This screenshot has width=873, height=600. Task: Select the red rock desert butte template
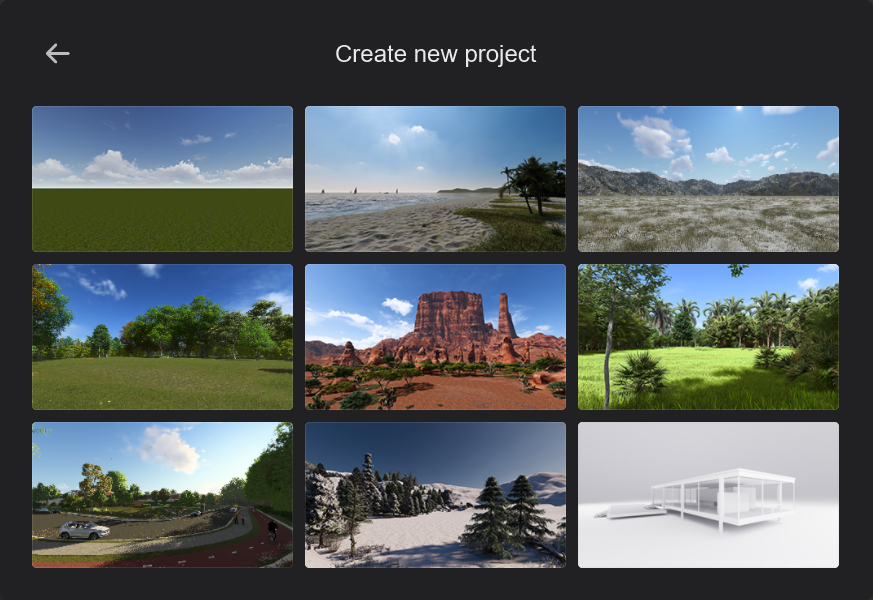click(x=435, y=337)
